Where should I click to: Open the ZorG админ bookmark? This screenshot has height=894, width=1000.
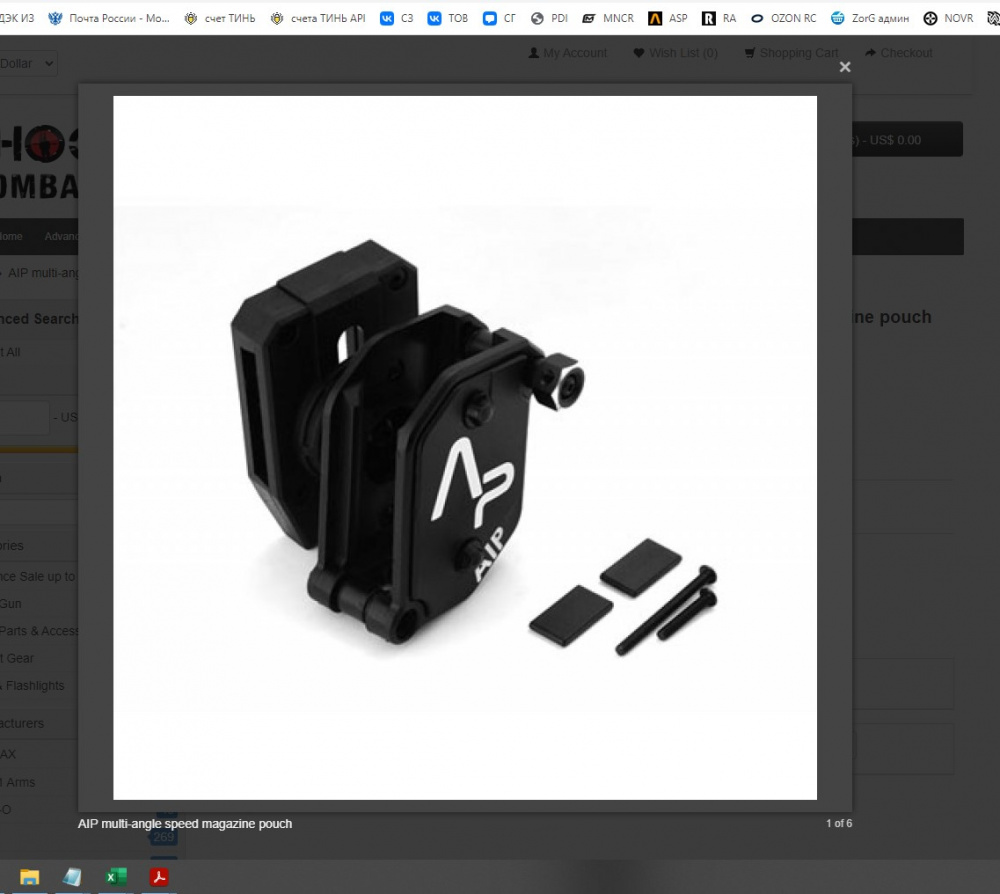pos(870,18)
